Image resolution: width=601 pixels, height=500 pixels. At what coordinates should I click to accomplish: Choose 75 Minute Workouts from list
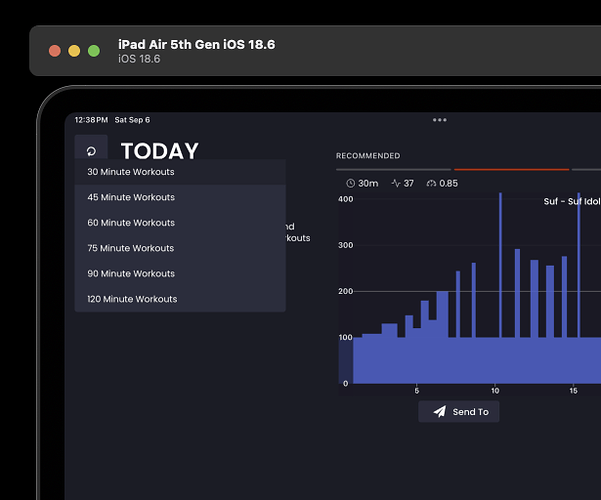(180, 248)
